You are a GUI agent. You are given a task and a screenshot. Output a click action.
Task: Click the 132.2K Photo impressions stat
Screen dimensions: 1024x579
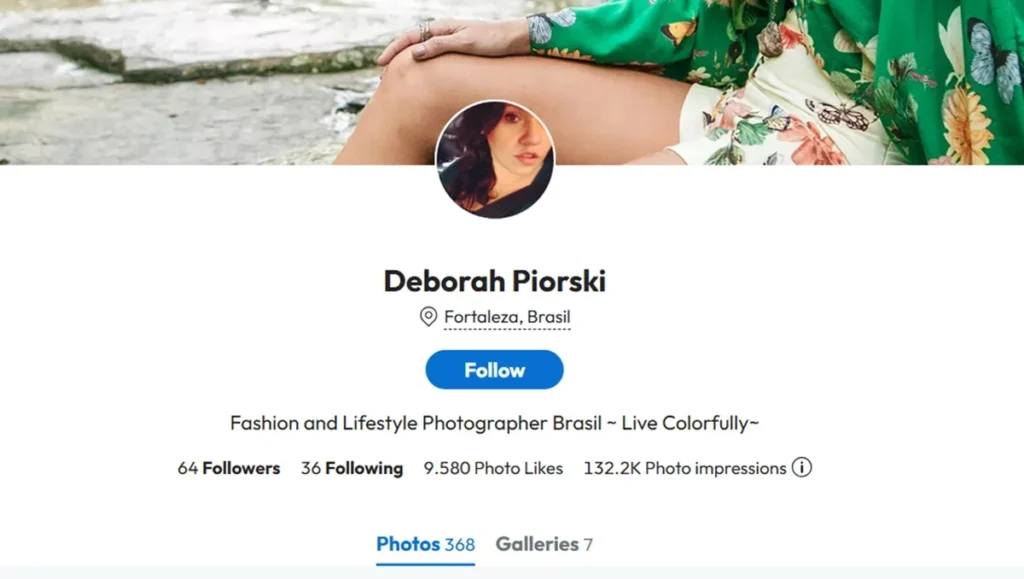tap(685, 468)
